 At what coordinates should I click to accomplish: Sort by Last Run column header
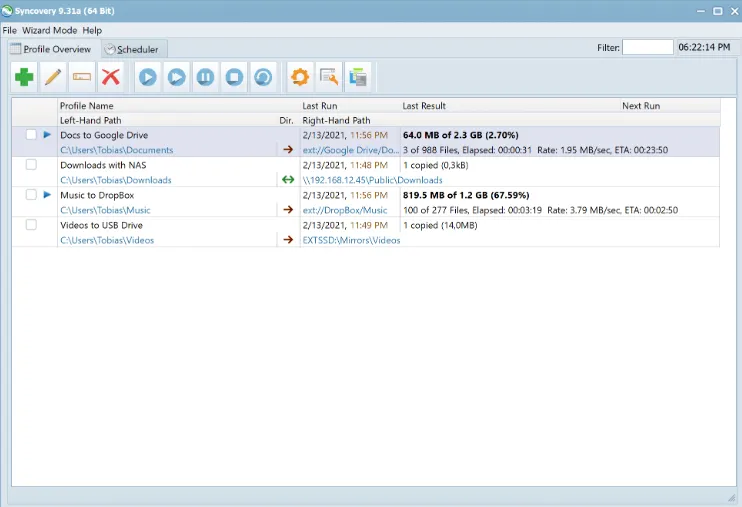click(x=319, y=106)
